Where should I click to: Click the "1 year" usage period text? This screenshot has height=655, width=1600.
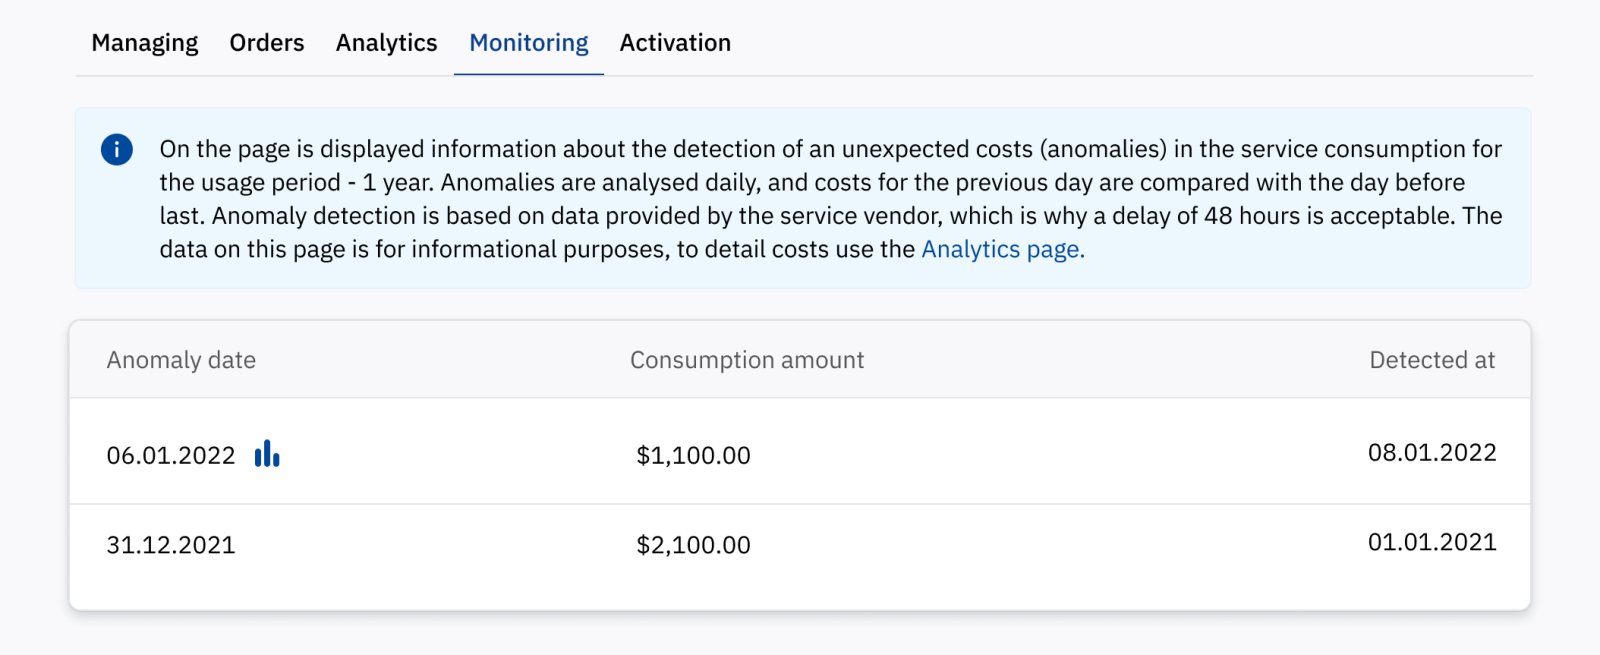tap(398, 183)
